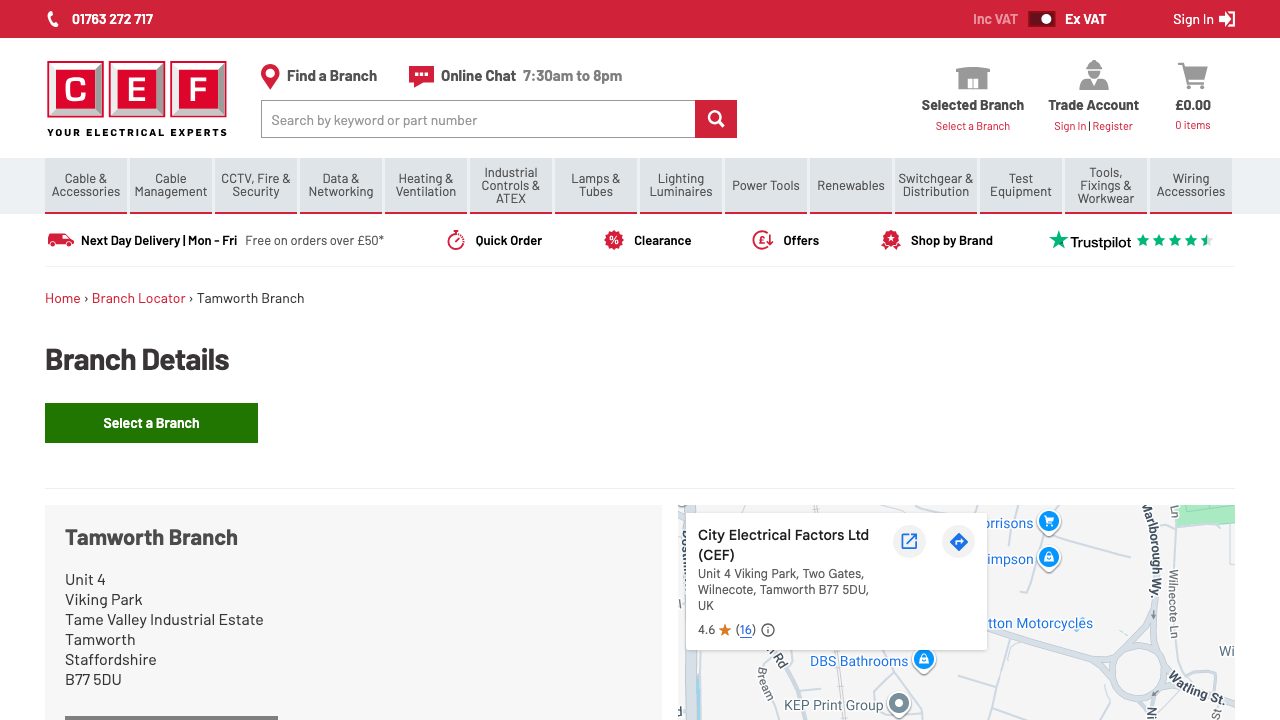Click the Register link under Trade Account
Viewport: 1280px width, 720px height.
tap(1113, 126)
